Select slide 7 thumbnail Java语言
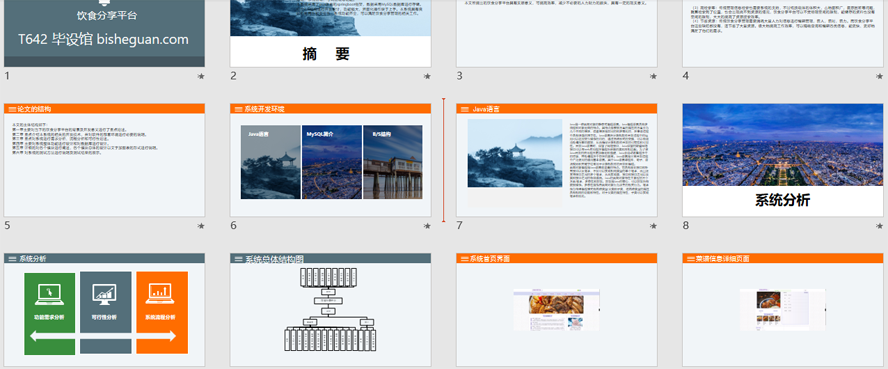888x369 pixels. tap(557, 160)
